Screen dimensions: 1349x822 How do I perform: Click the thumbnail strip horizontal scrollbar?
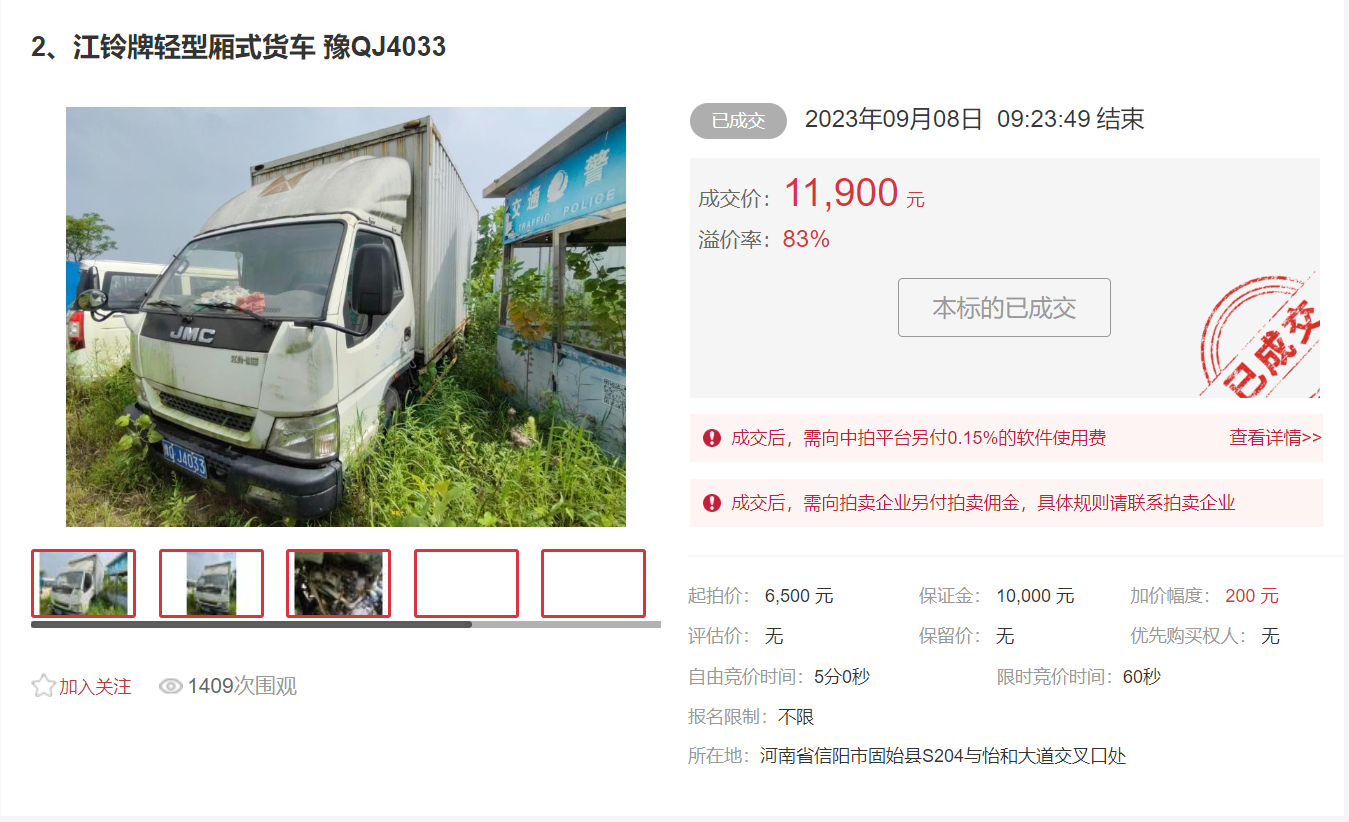[346, 625]
